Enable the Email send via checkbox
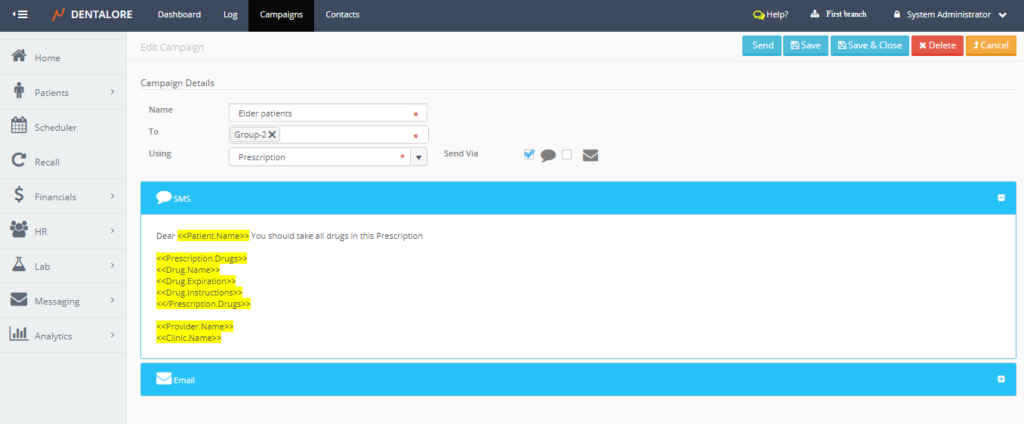The image size is (1024, 424). [567, 154]
